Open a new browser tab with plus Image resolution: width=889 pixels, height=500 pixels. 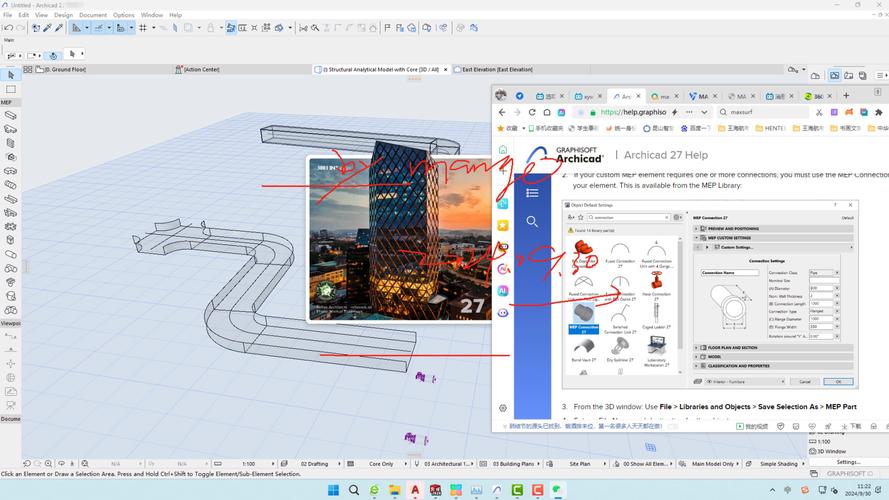(x=846, y=96)
